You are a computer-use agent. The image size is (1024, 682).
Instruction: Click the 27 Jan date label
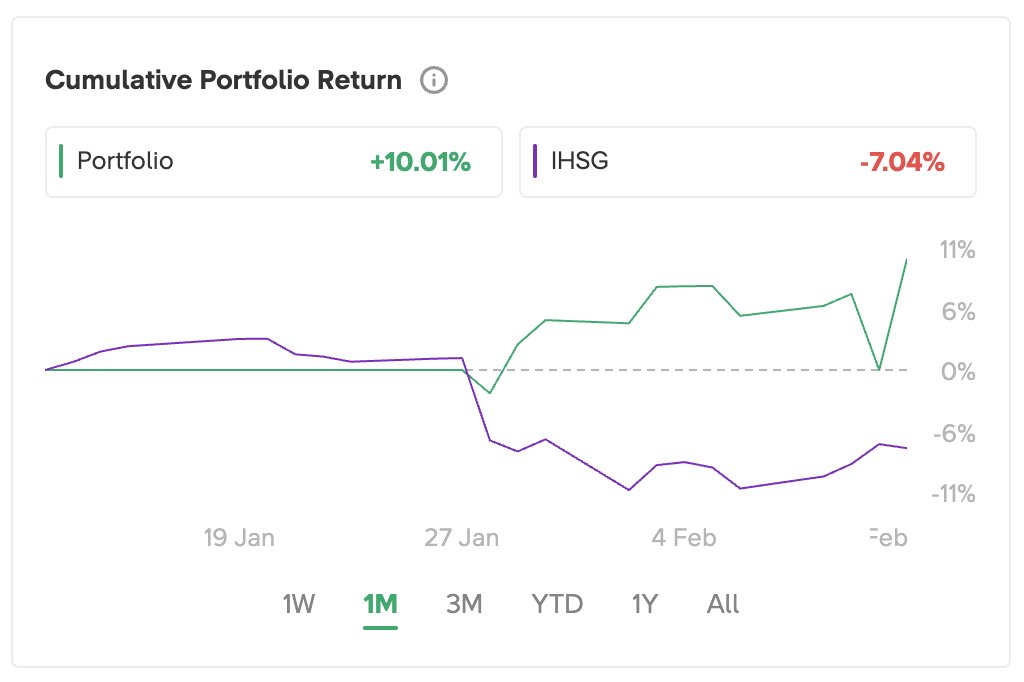461,538
